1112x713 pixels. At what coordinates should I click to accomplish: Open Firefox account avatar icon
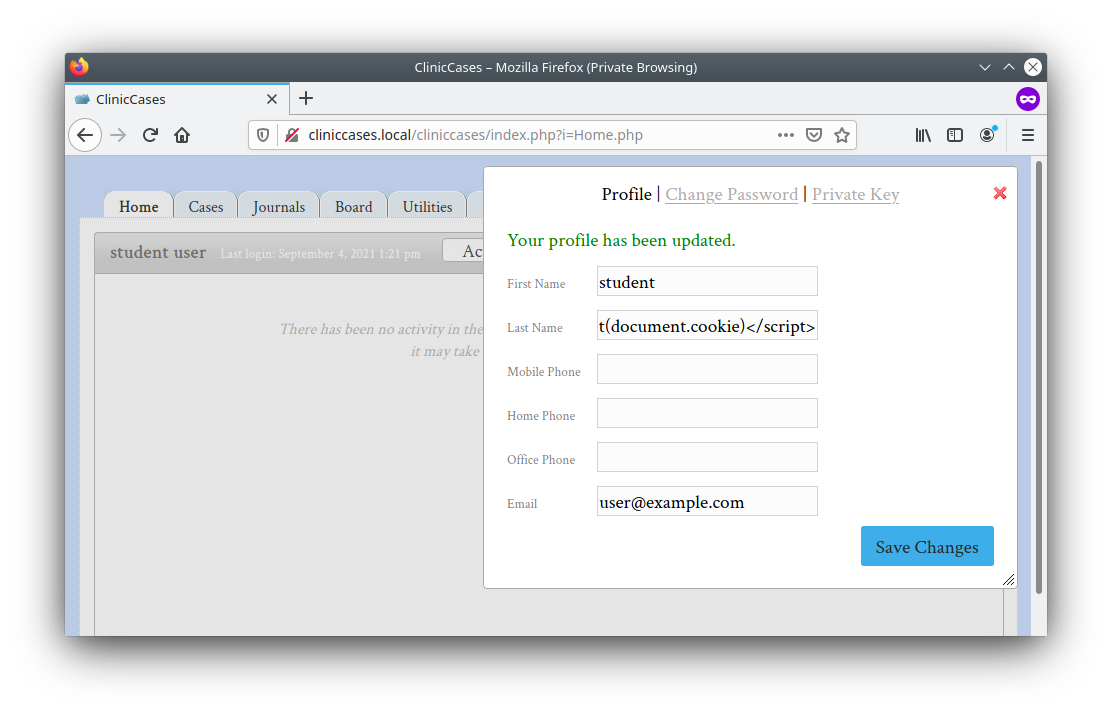[987, 134]
